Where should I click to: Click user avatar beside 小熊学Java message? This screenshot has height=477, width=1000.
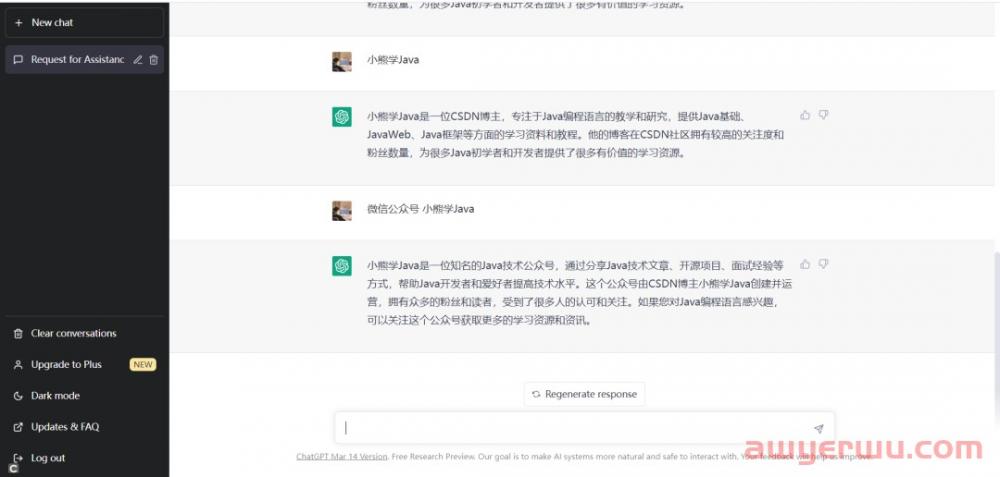[342, 62]
